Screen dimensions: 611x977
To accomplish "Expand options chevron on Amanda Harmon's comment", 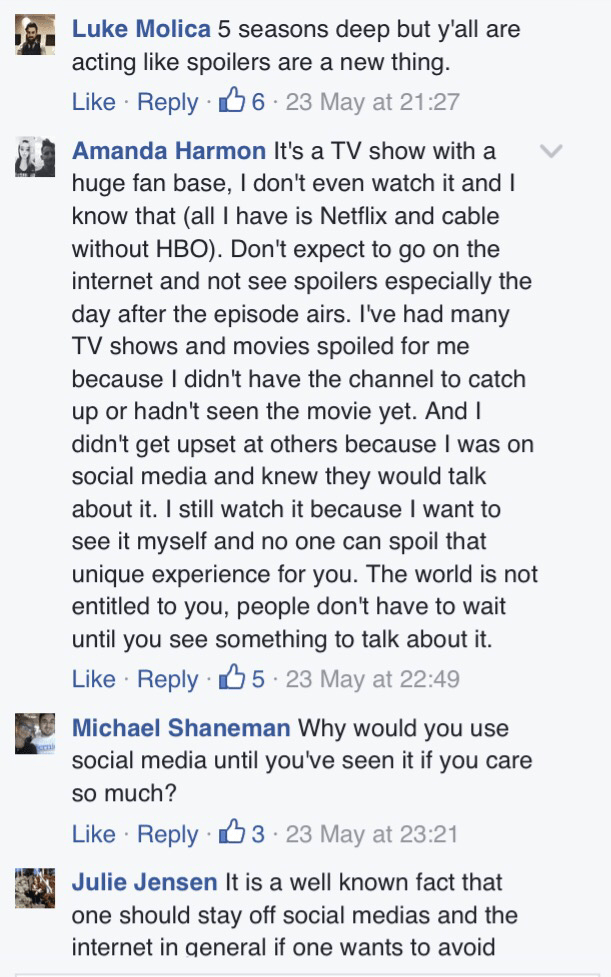I will pyautogui.click(x=551, y=151).
